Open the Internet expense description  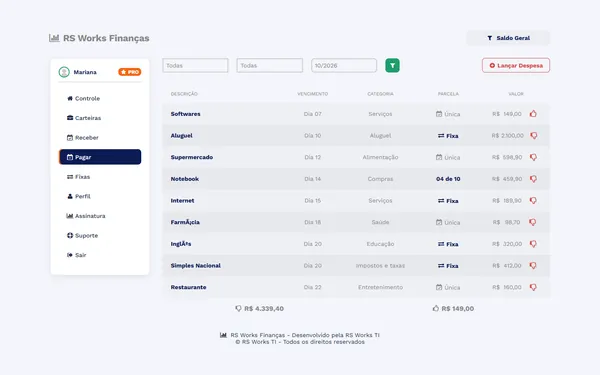[x=183, y=201]
